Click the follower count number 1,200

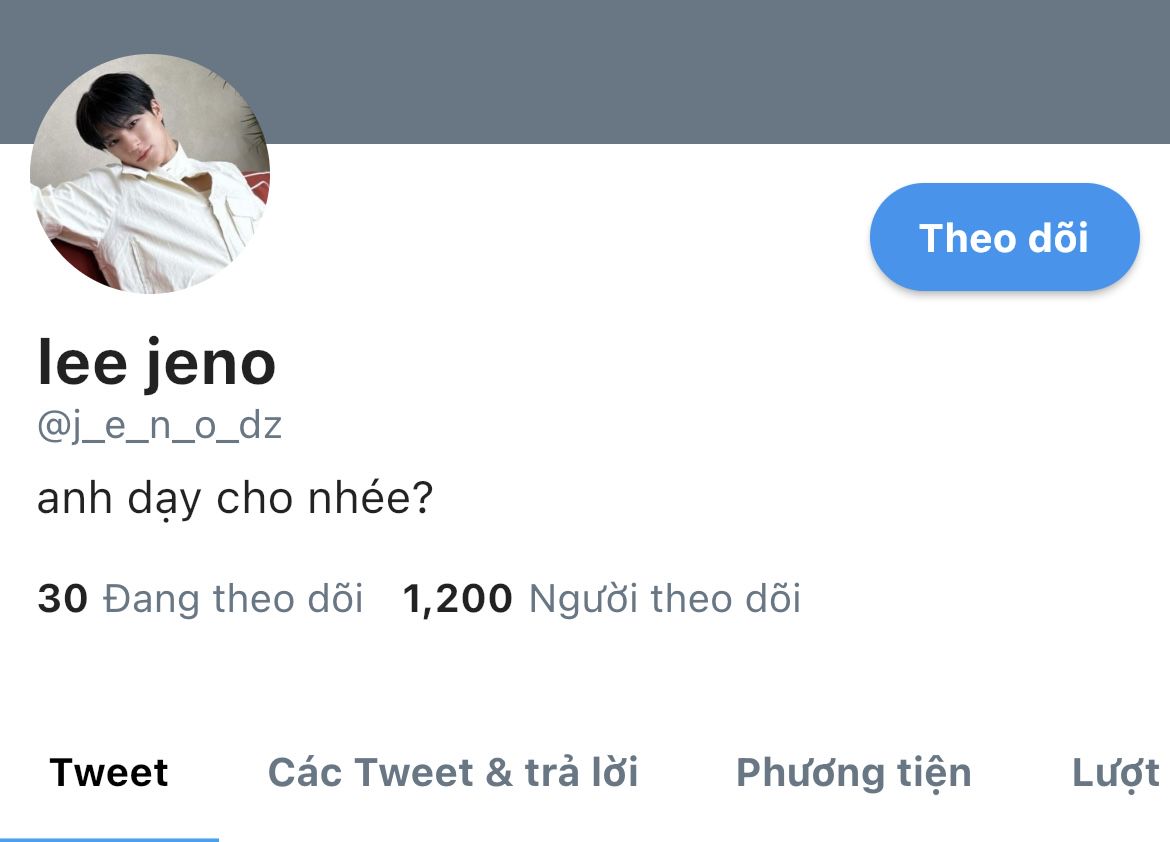point(457,599)
